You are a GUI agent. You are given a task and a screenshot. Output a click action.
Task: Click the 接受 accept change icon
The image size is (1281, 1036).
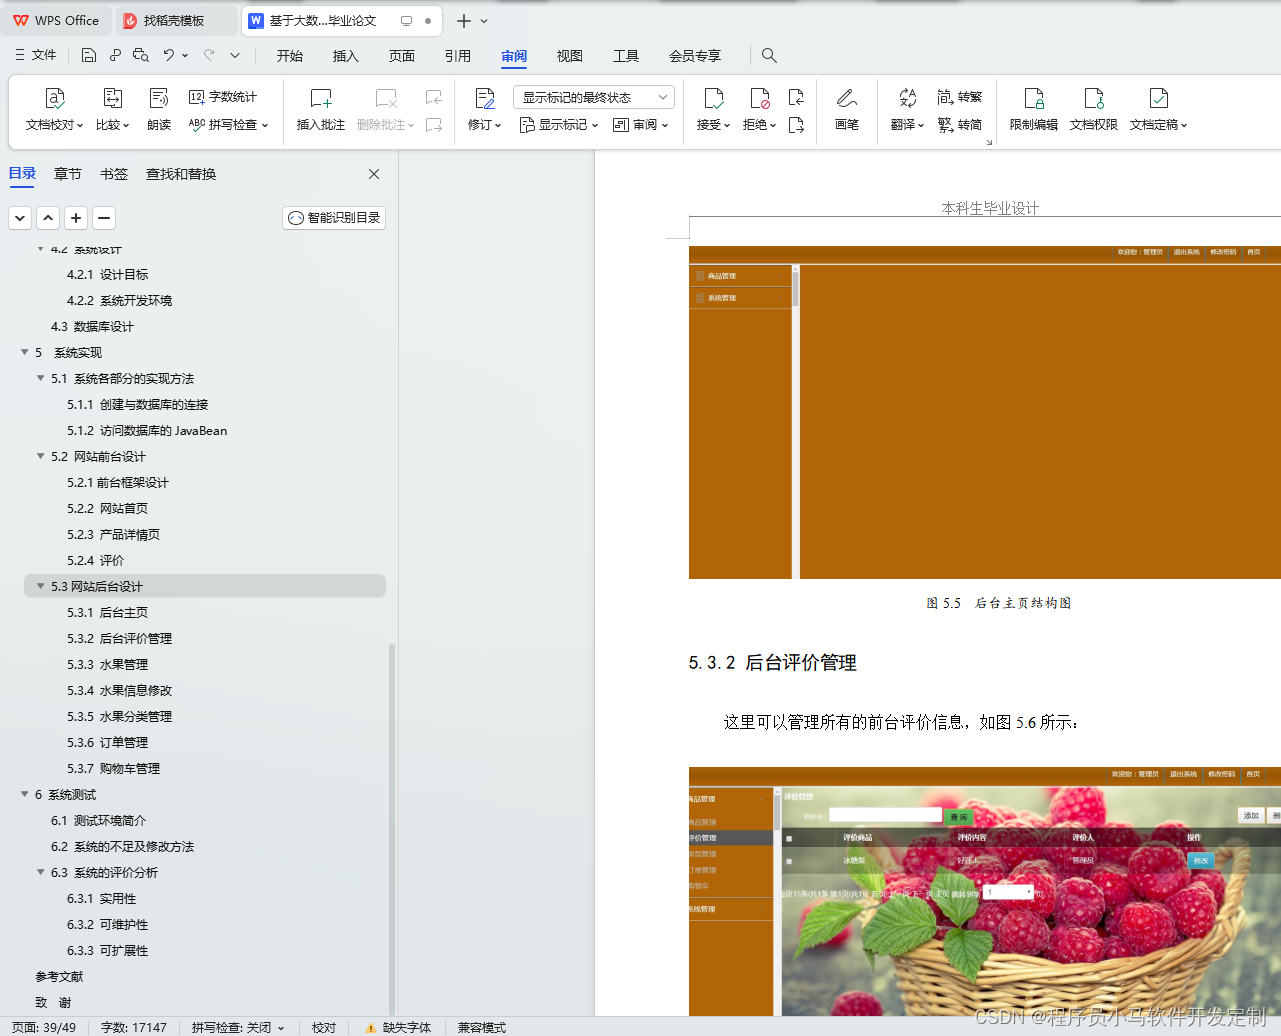pos(714,98)
